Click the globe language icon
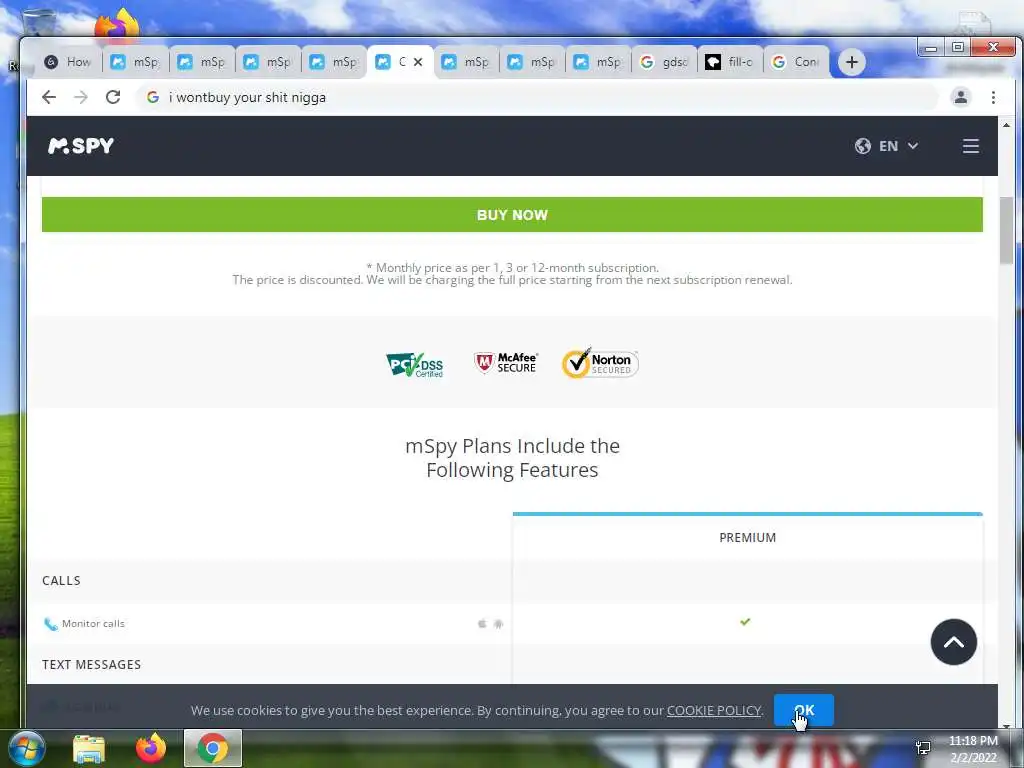 pos(863,146)
